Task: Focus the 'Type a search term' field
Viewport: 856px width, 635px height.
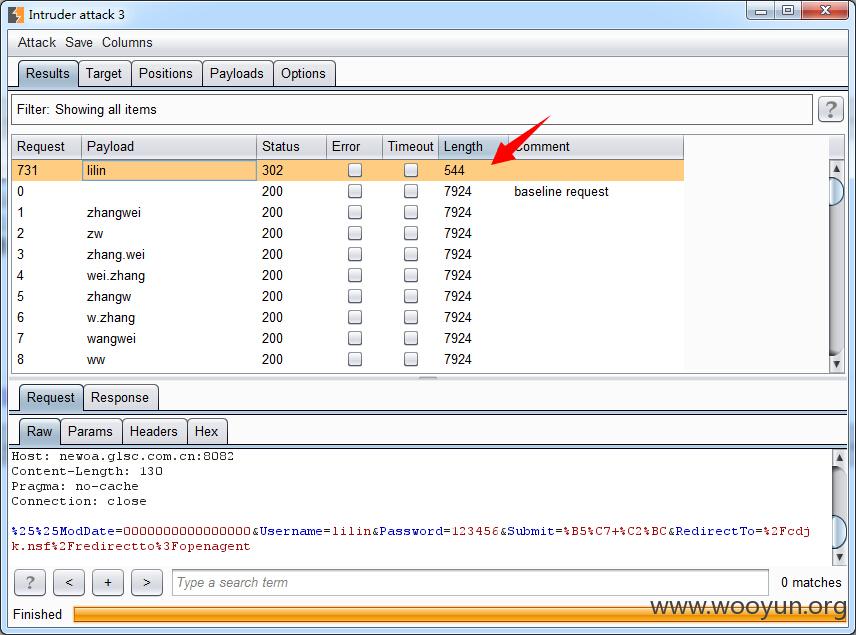Action: click(470, 583)
